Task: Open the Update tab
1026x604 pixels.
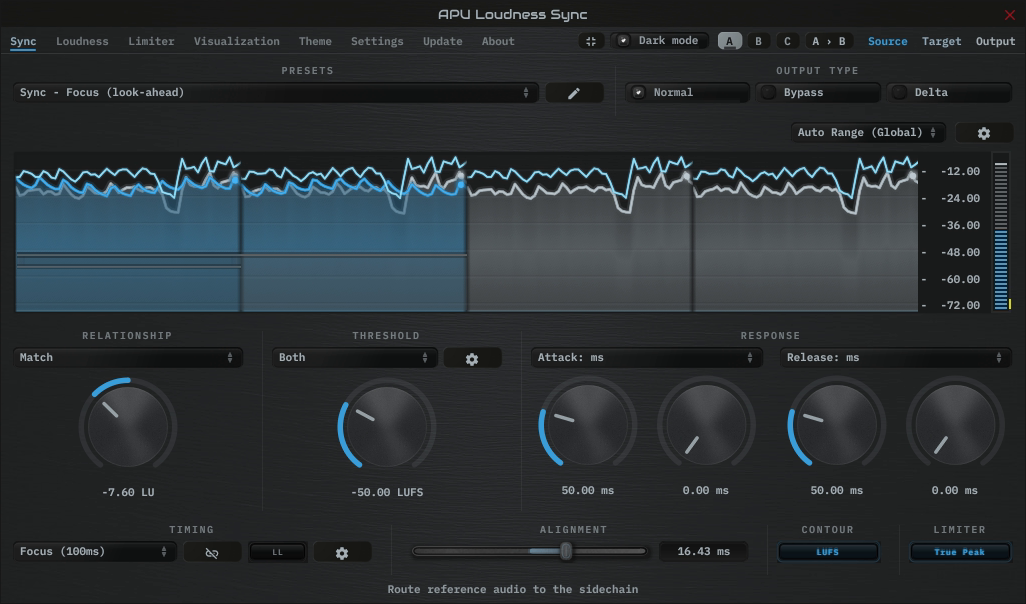Action: click(443, 41)
